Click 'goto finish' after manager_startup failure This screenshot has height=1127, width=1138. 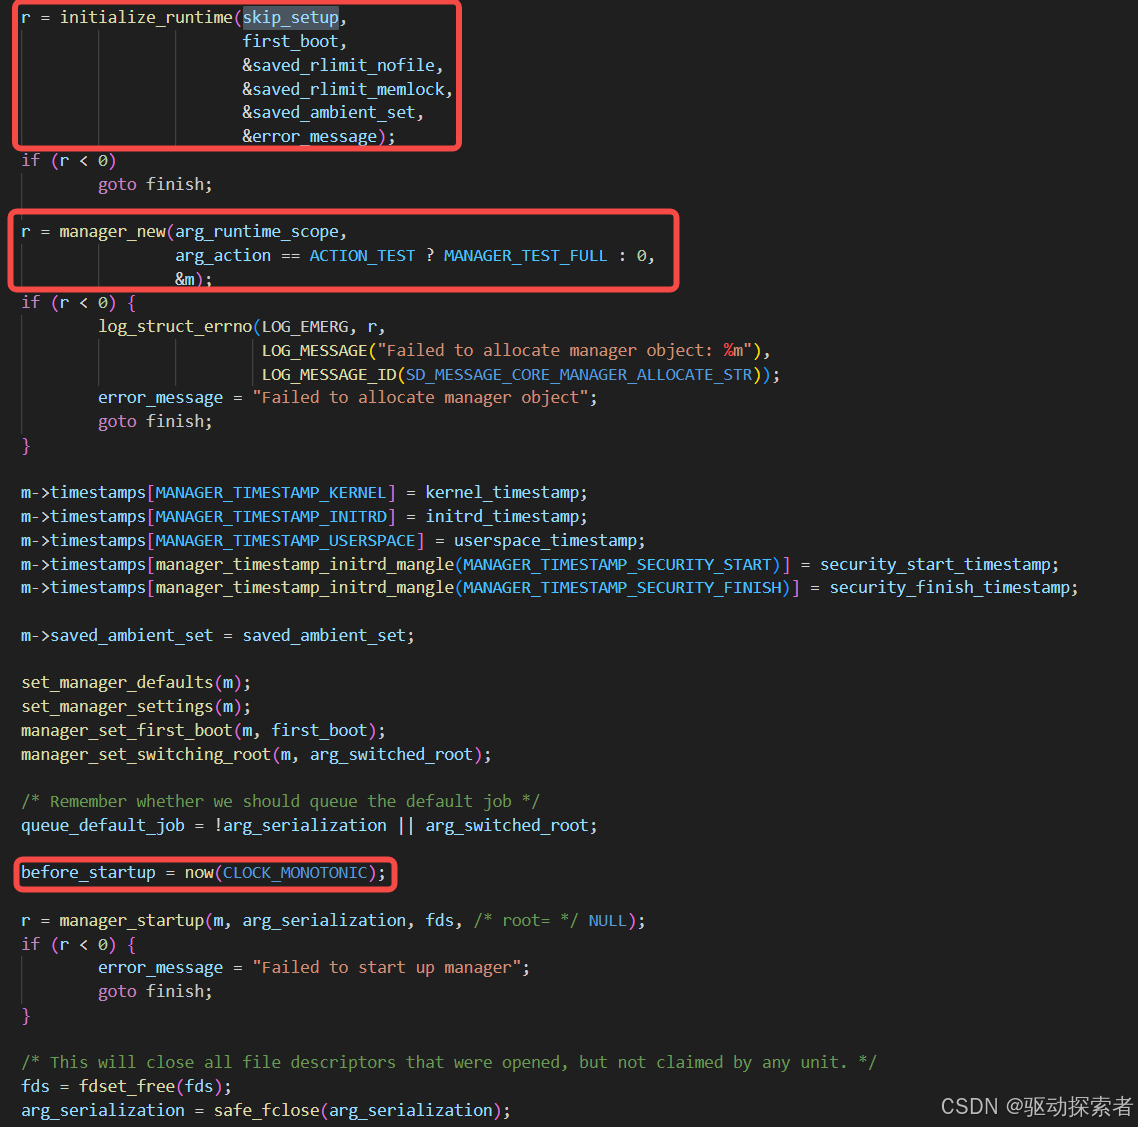tap(155, 992)
